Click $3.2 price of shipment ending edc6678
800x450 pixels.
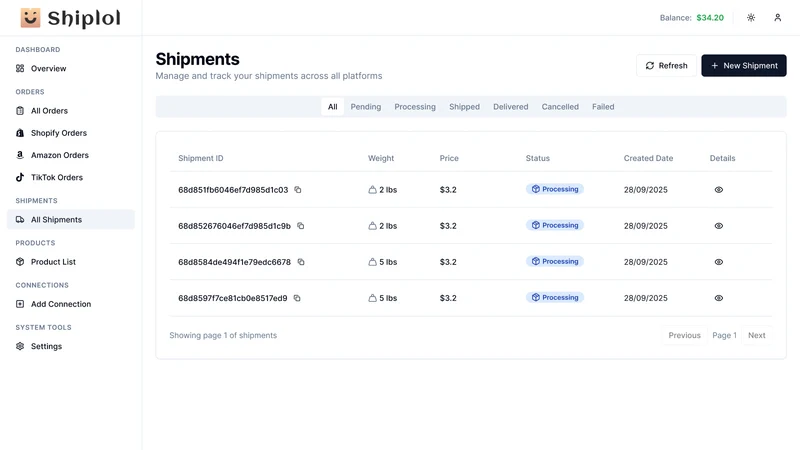[x=448, y=262]
